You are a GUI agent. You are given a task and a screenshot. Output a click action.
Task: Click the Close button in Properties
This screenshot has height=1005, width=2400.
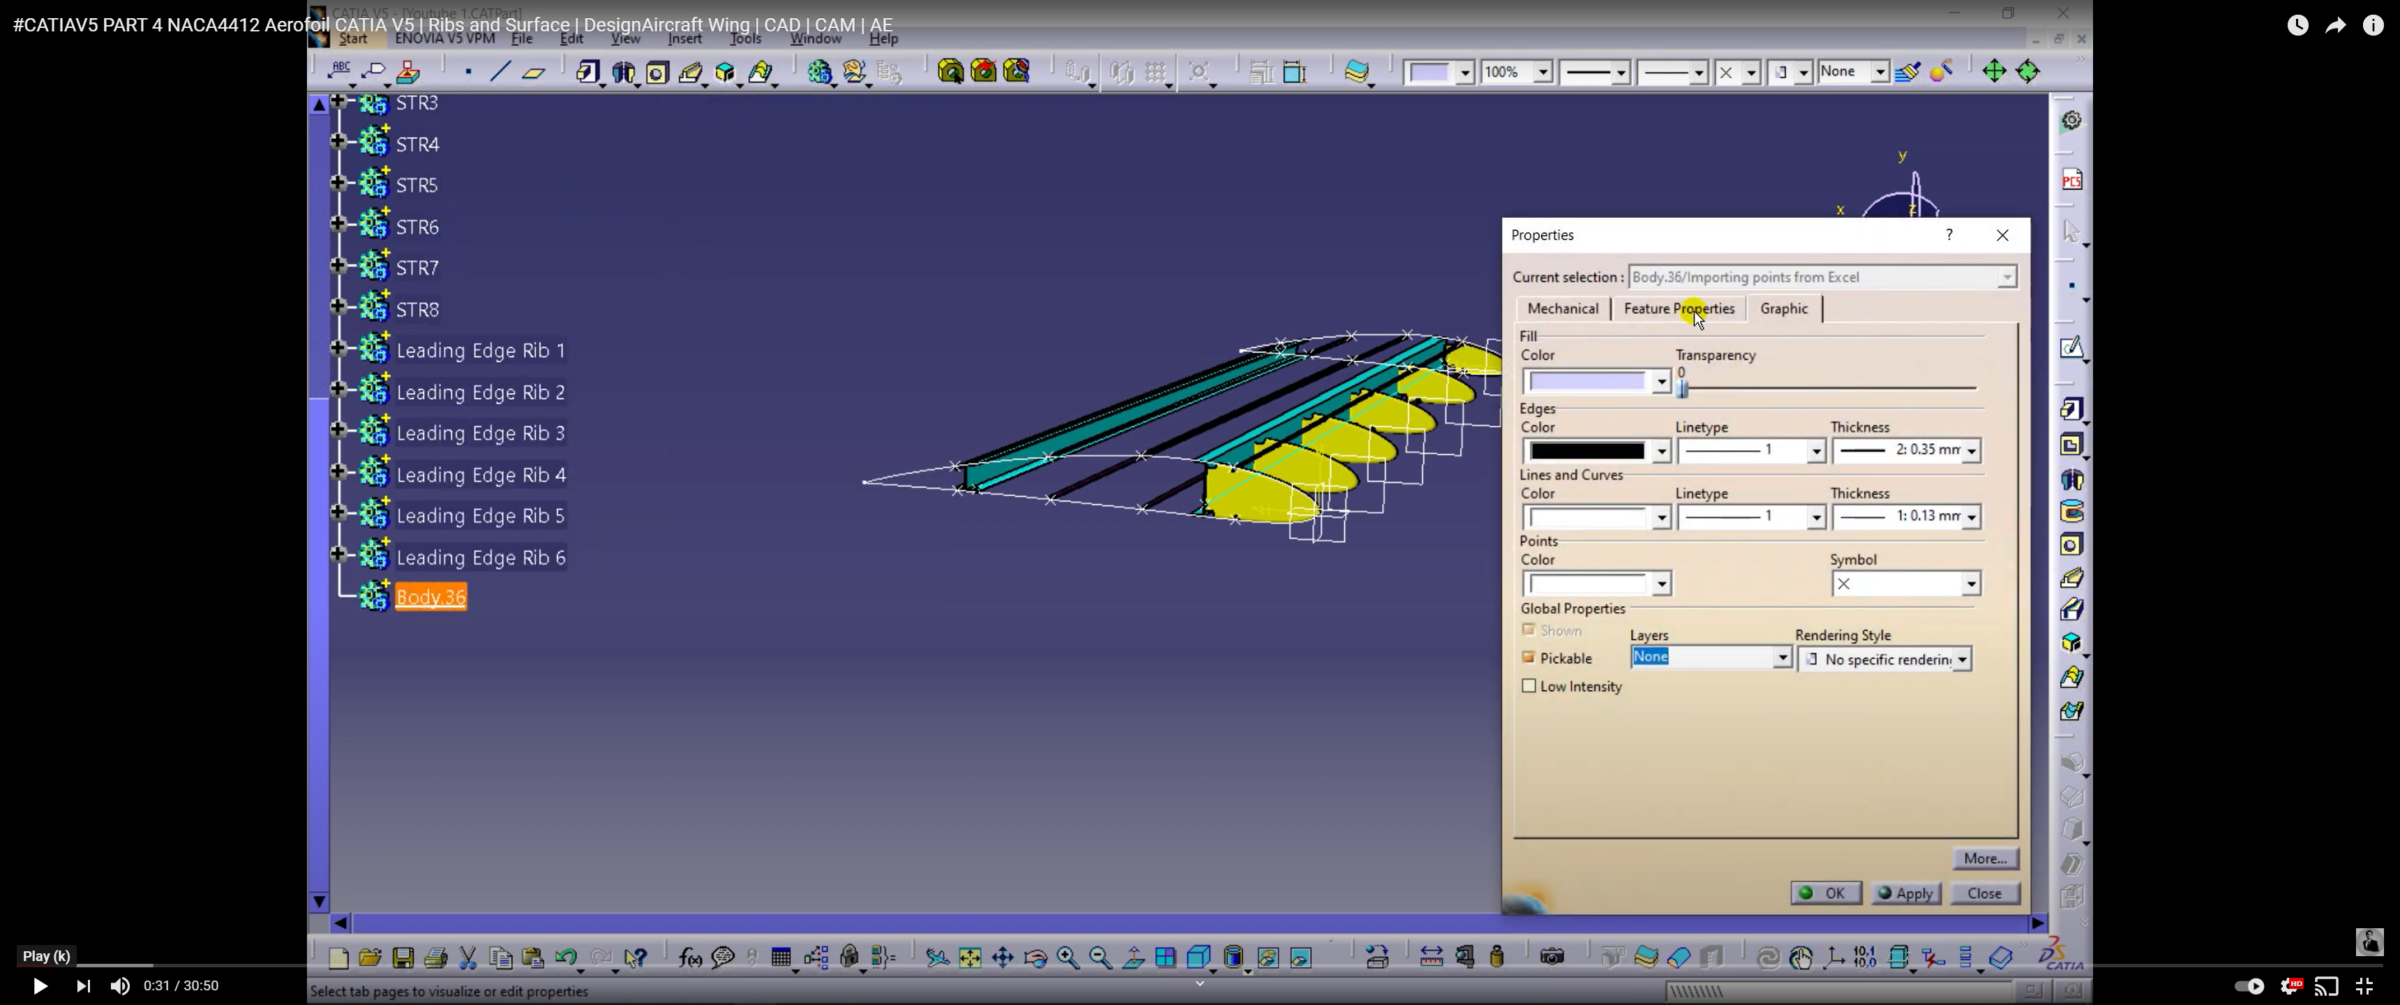[1984, 893]
